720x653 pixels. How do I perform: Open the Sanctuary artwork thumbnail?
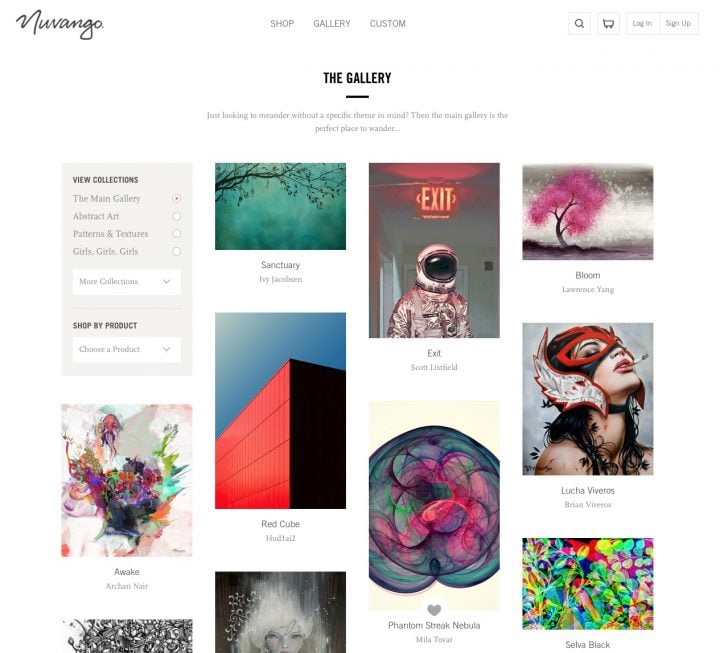pyautogui.click(x=281, y=206)
